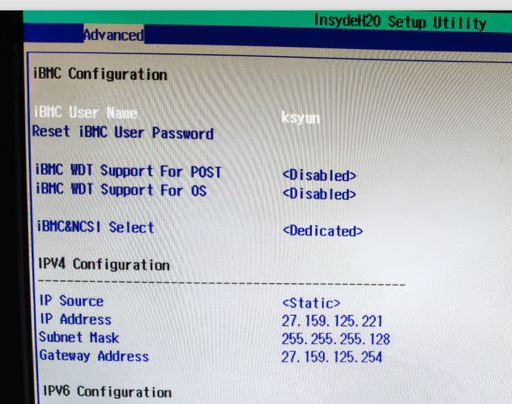Change the Static IP source value

point(311,303)
